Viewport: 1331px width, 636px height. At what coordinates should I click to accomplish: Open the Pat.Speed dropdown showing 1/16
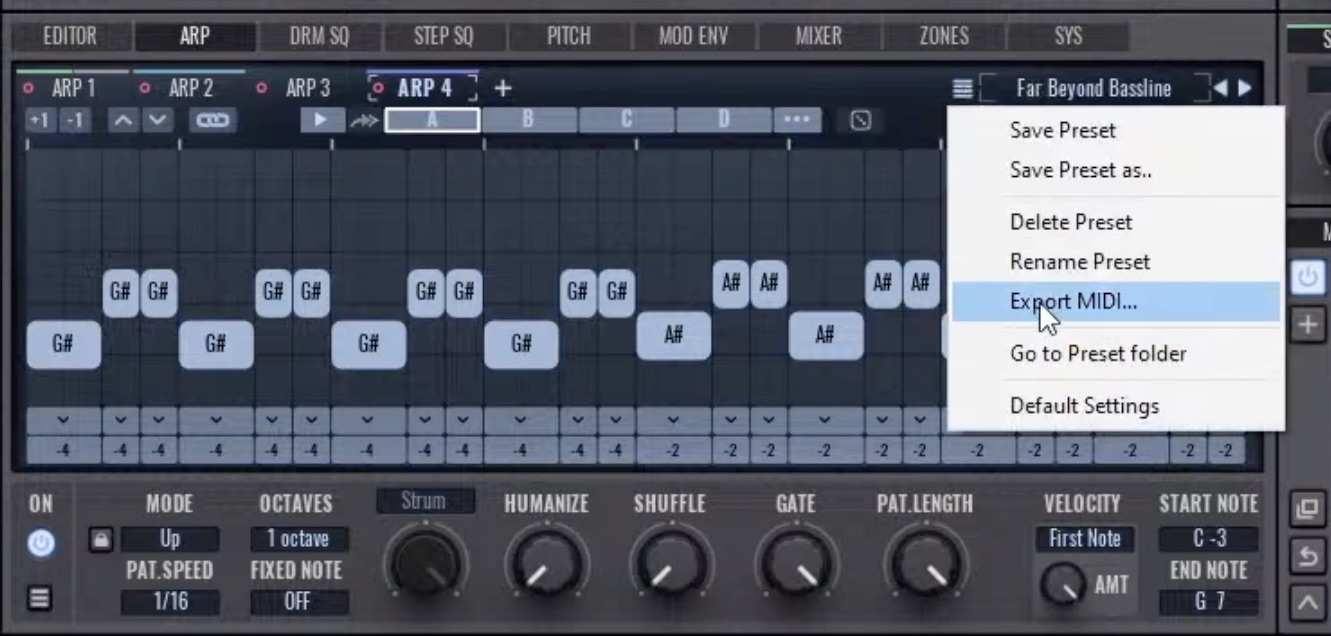pyautogui.click(x=170, y=602)
